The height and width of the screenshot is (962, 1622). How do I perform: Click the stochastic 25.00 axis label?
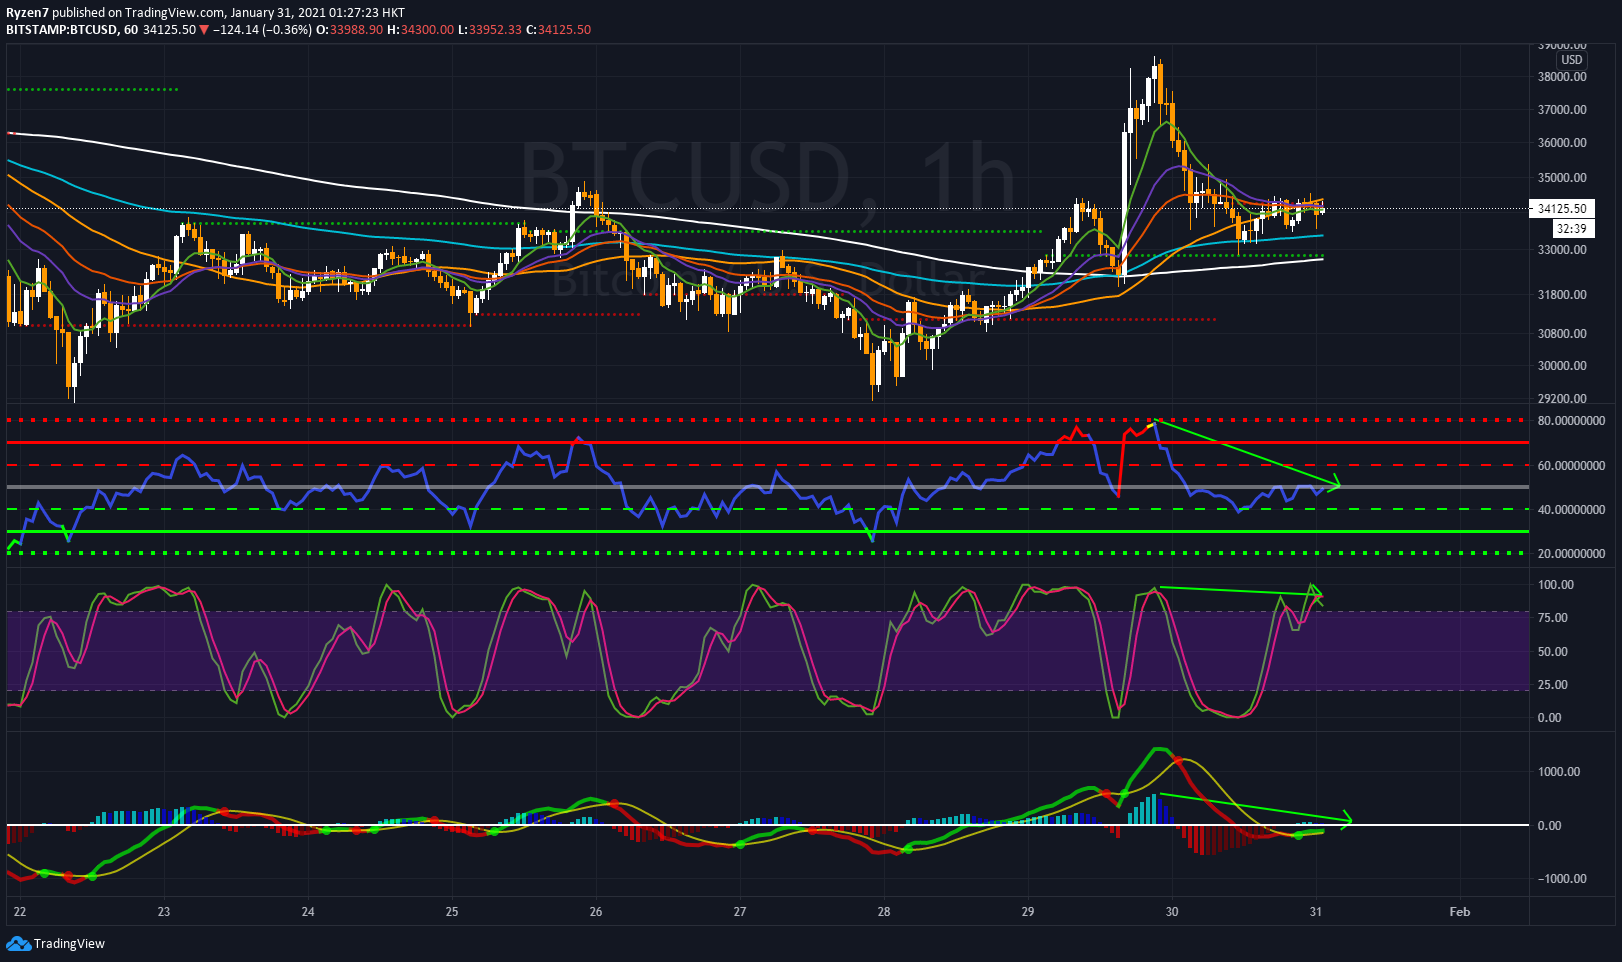[1553, 685]
